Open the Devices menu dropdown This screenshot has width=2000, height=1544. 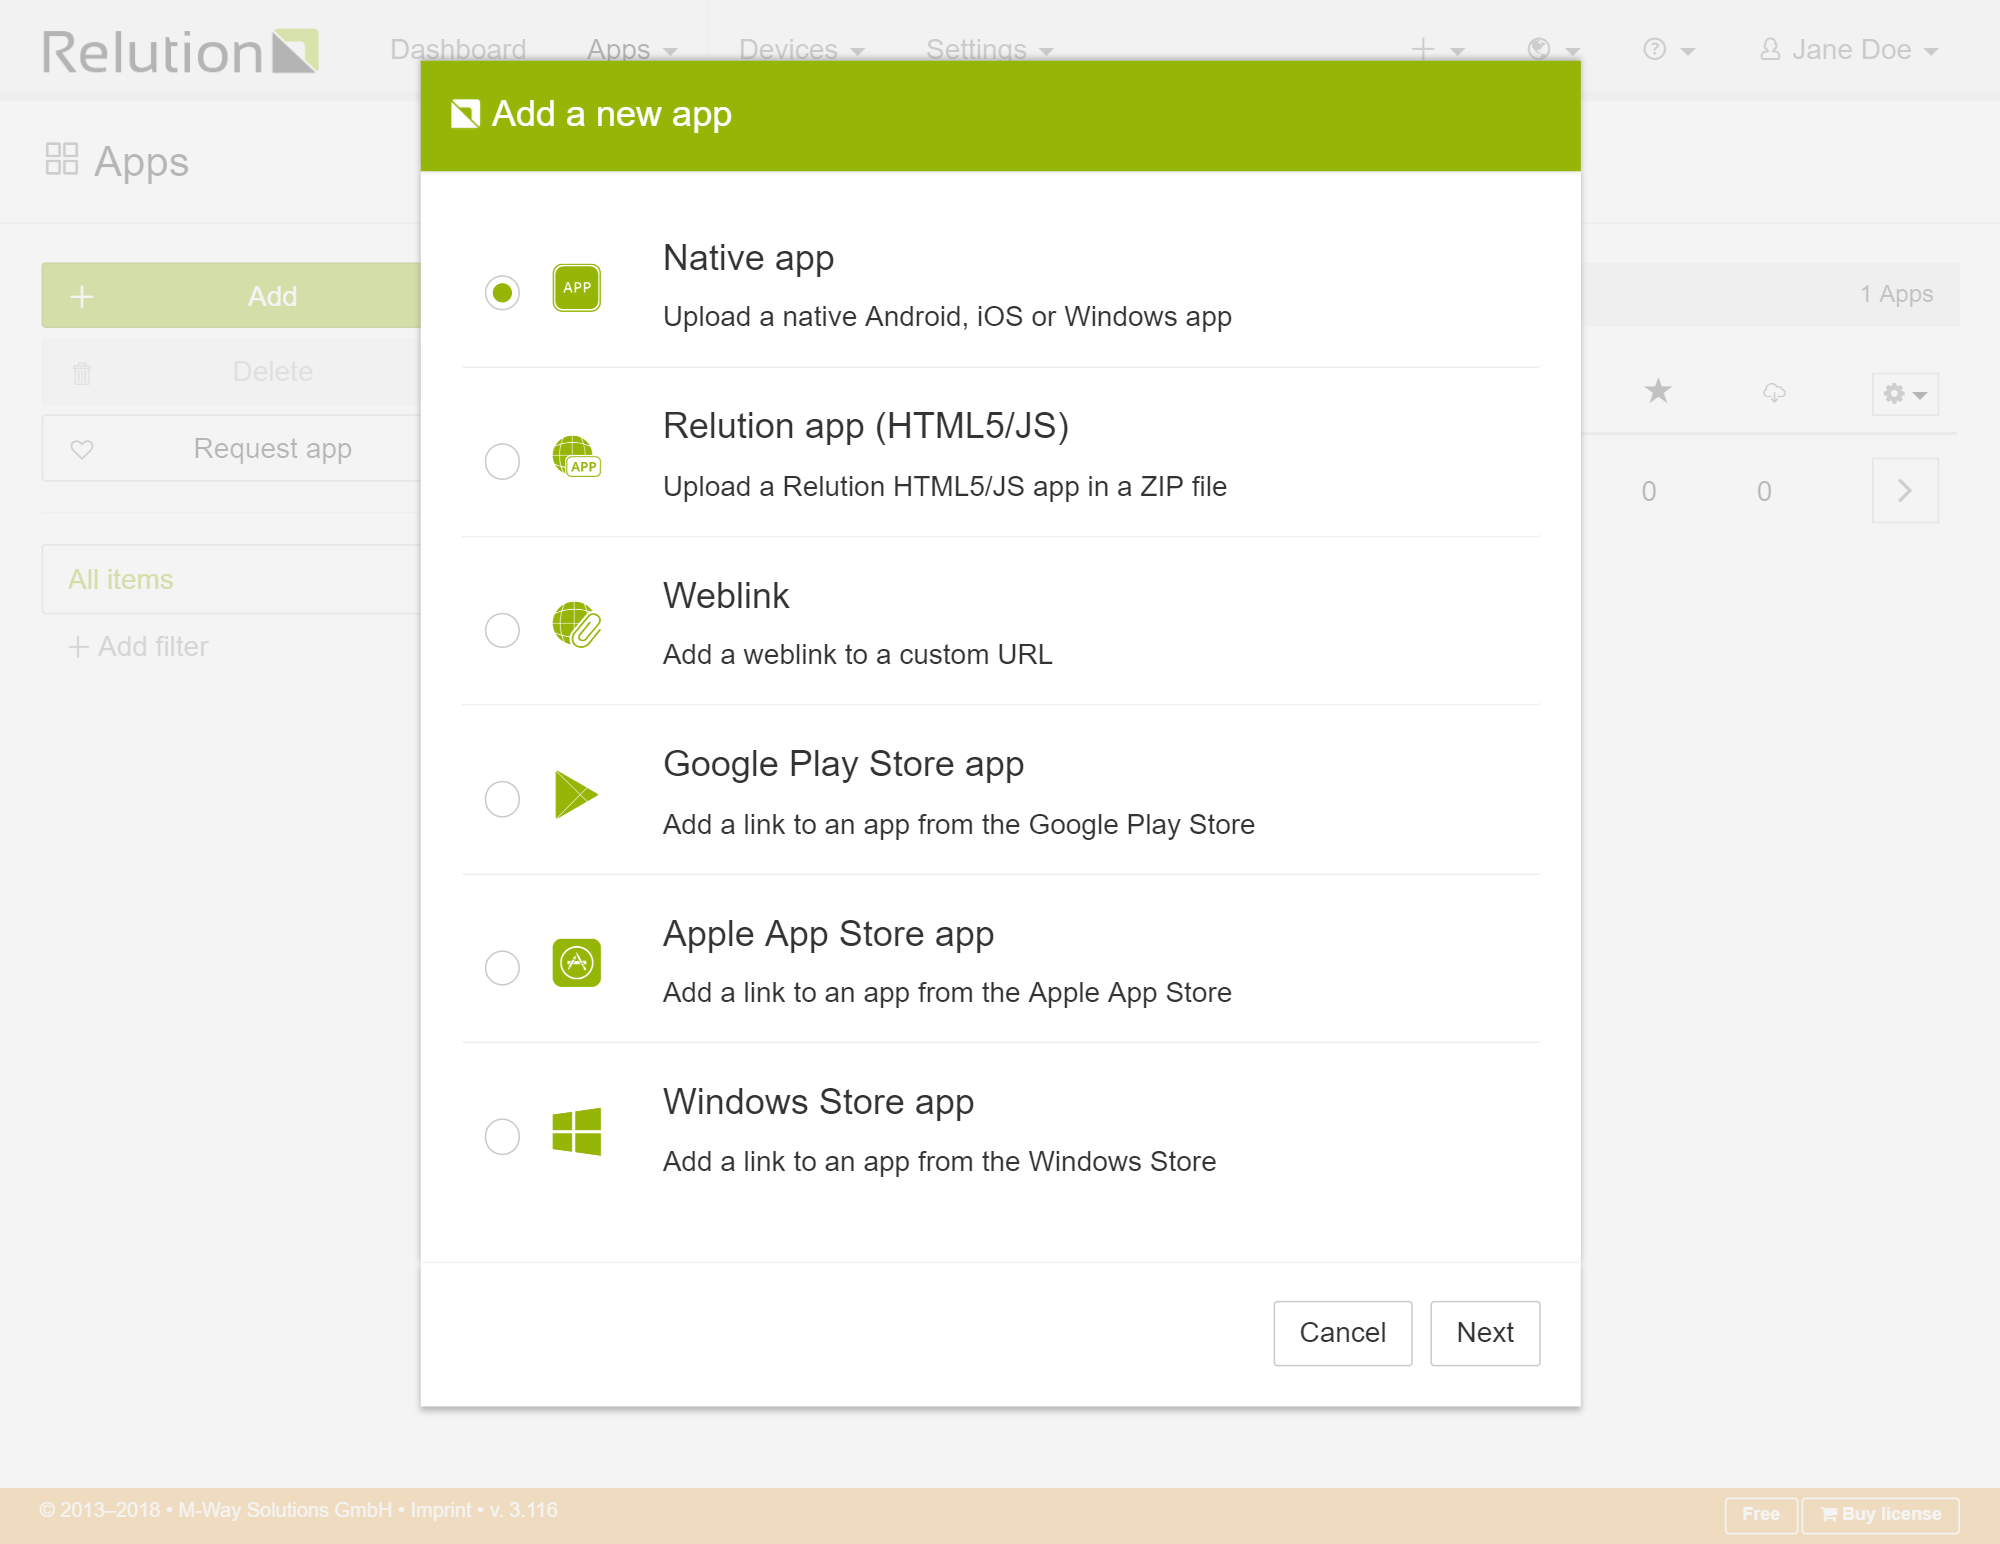tap(802, 49)
